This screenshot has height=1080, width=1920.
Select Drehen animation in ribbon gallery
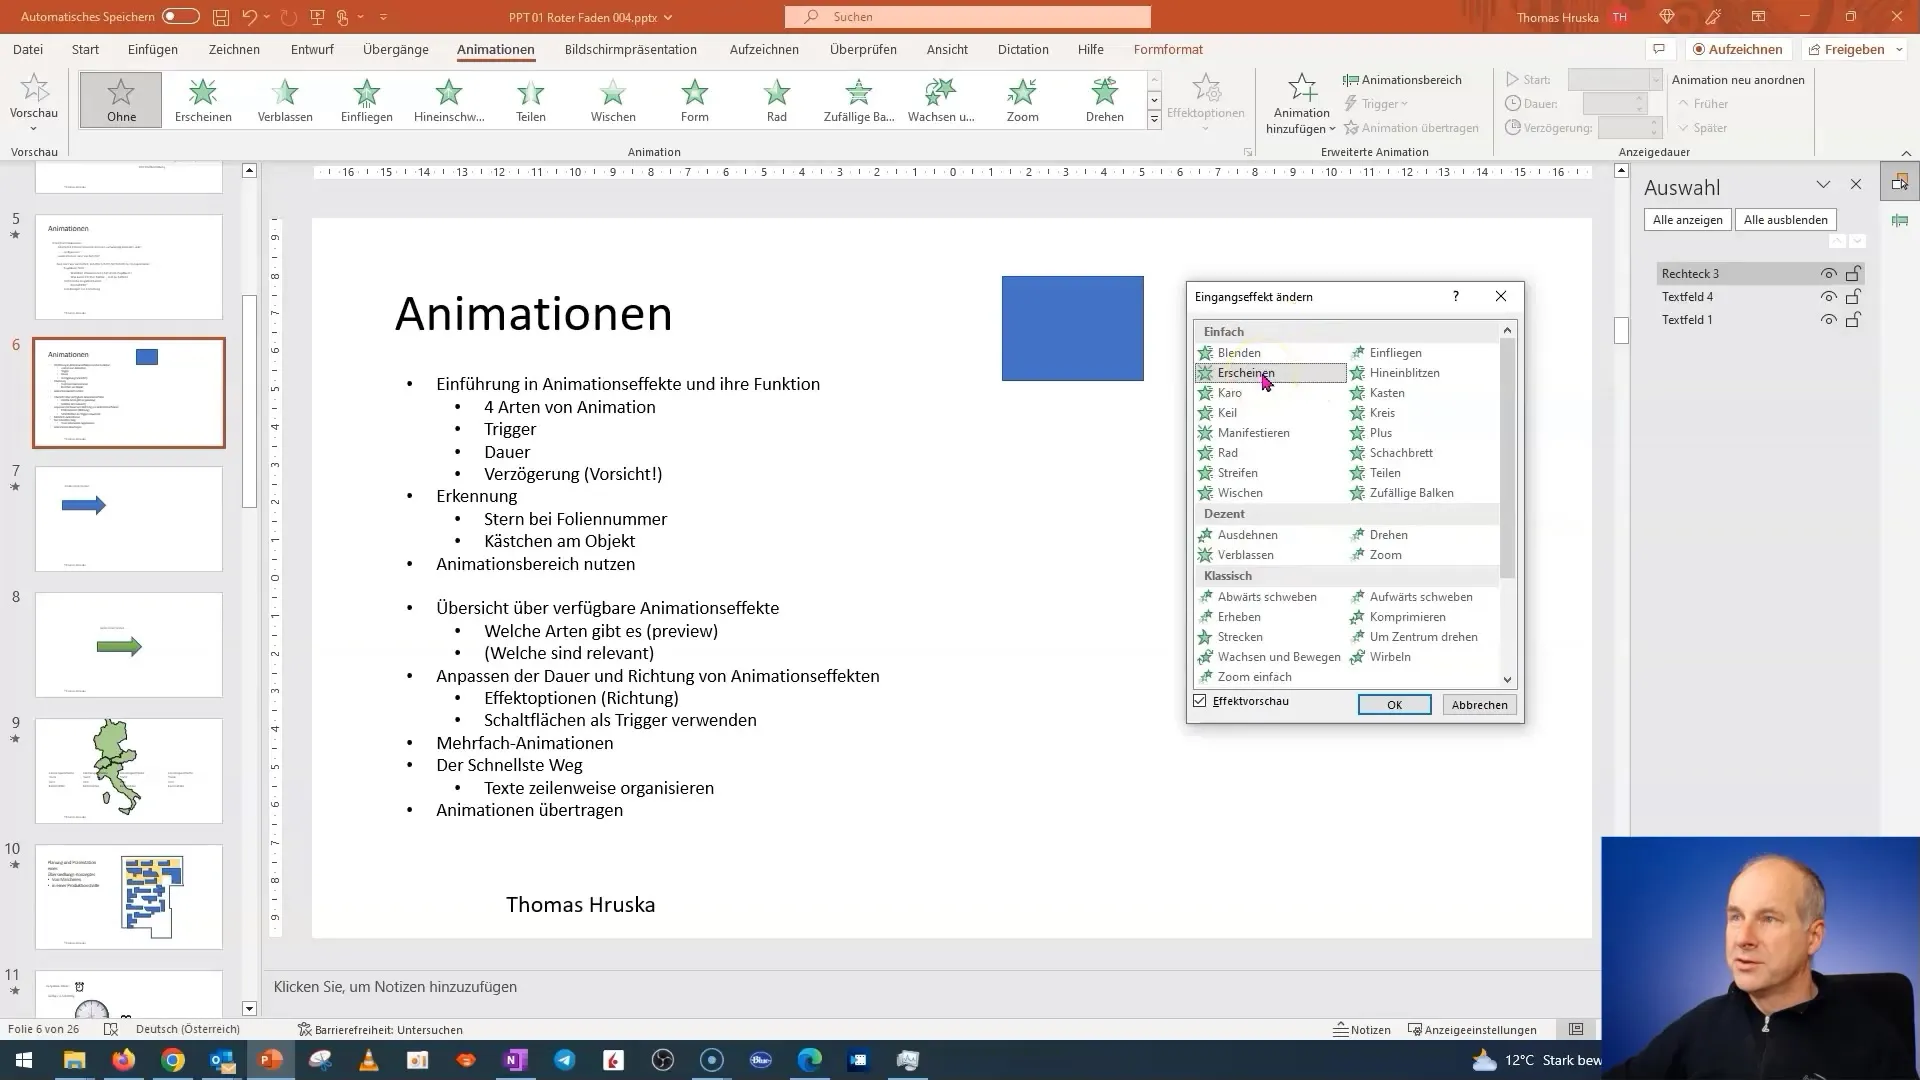coord(1105,100)
